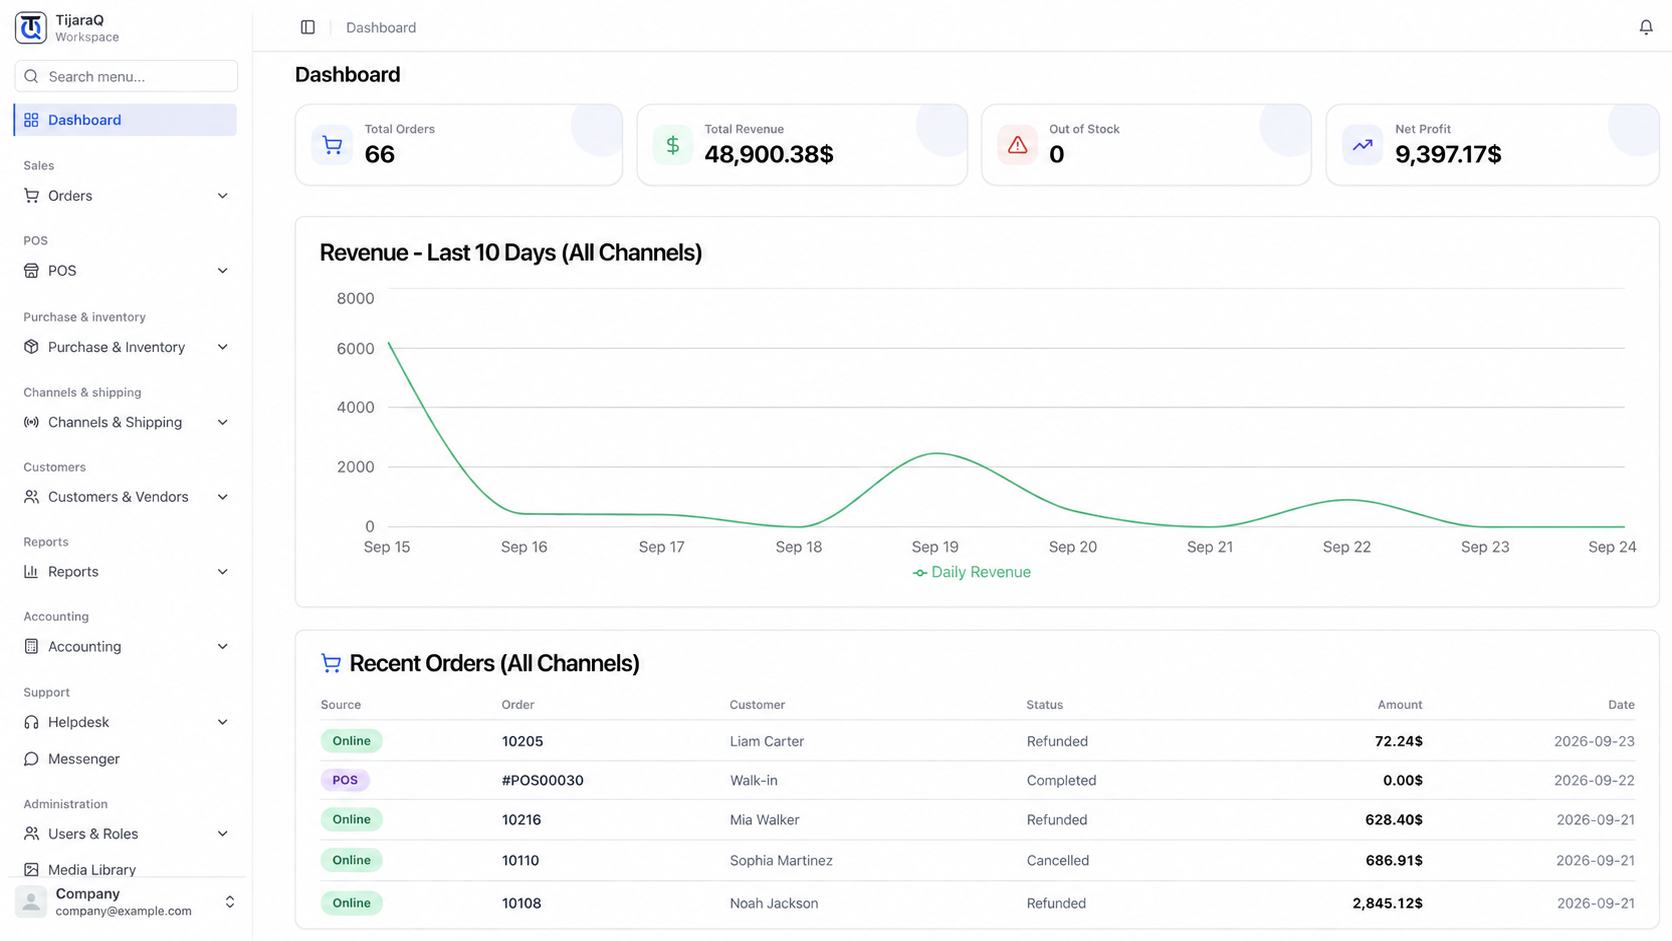Viewport: 1672px width, 941px height.
Task: Open the Channels & Shipping menu item
Action: [126, 422]
